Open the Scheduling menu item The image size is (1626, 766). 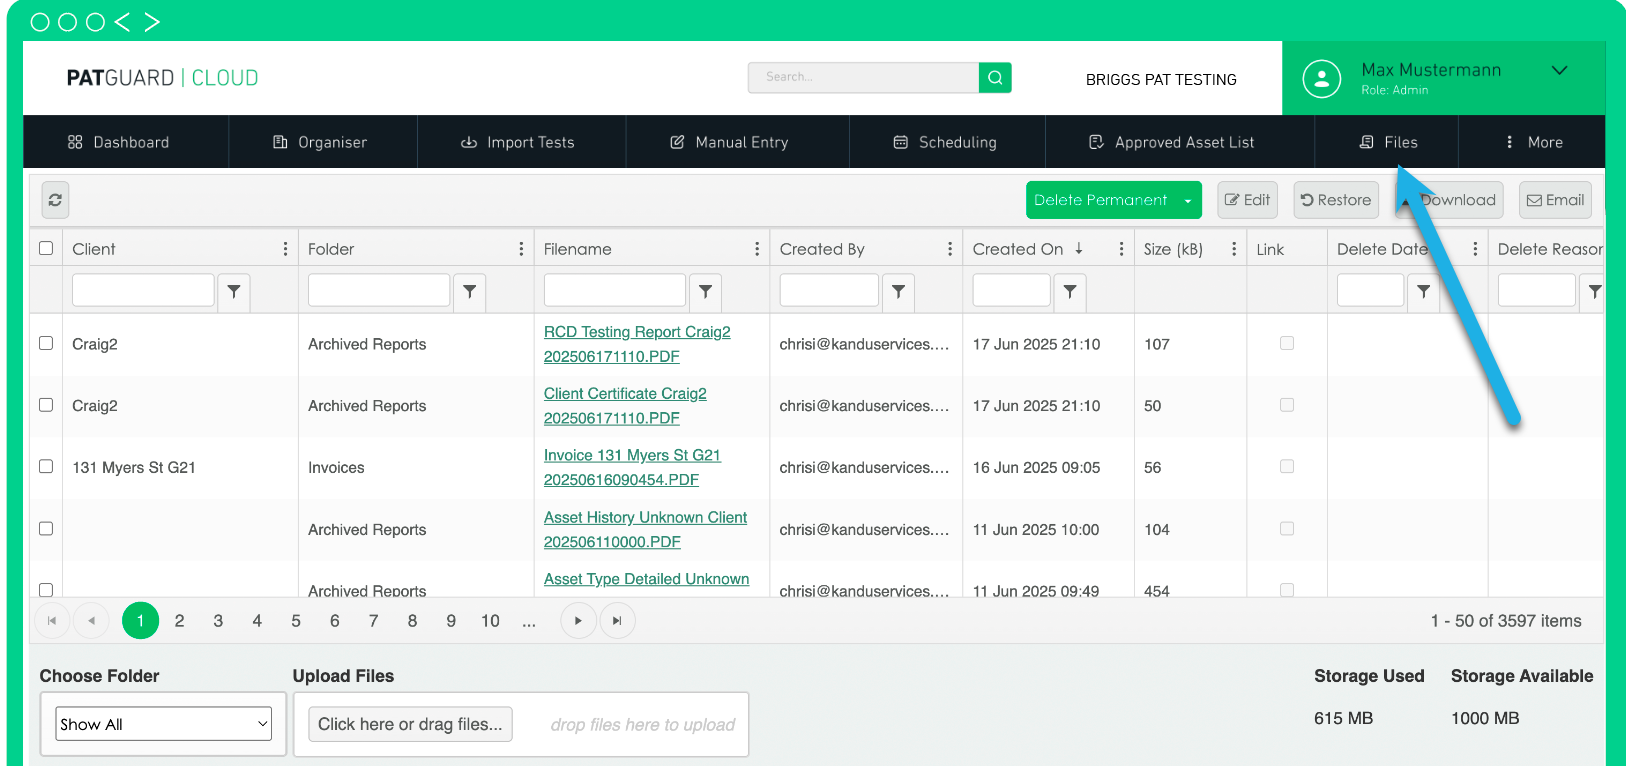pyautogui.click(x=946, y=142)
